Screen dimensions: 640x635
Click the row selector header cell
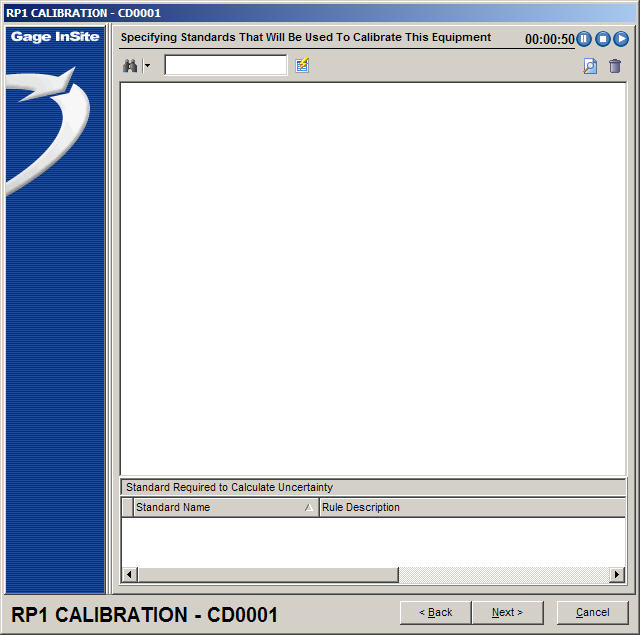coord(127,507)
